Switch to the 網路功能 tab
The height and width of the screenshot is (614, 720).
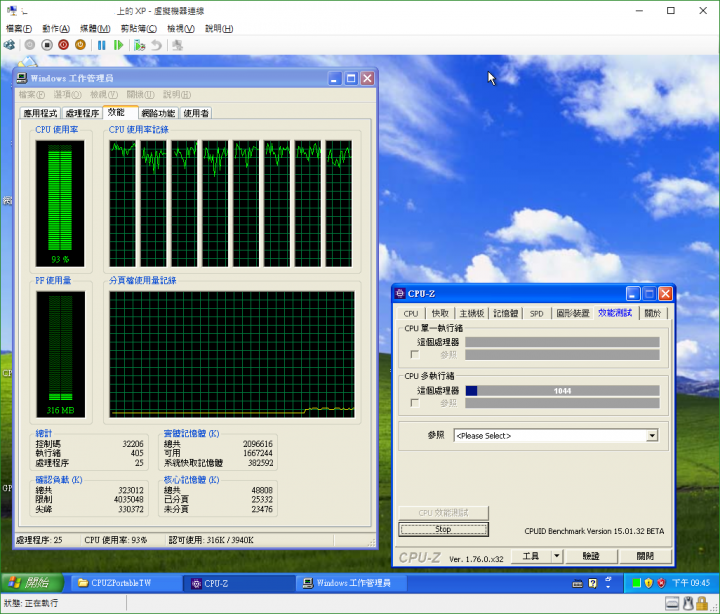(x=158, y=113)
